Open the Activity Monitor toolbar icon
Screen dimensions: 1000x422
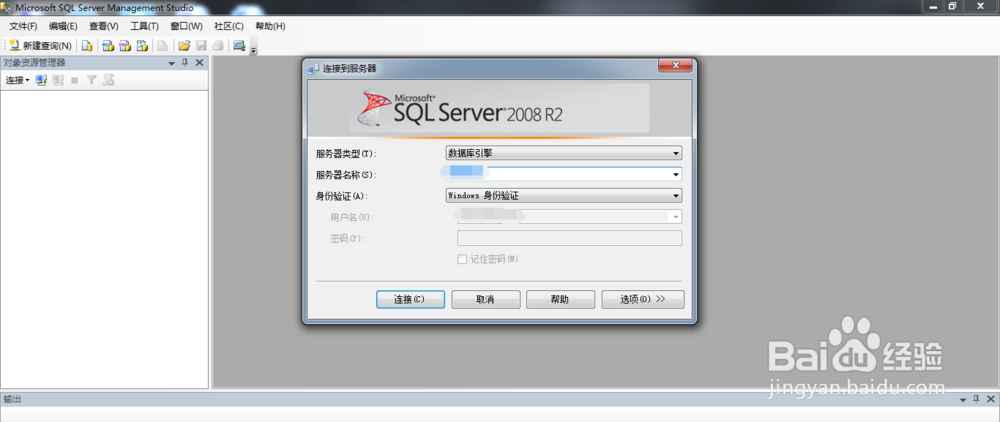[239, 46]
